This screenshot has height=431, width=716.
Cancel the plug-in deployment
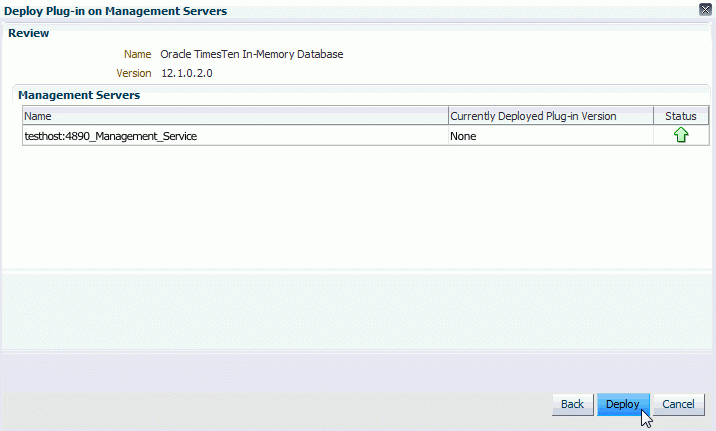679,405
